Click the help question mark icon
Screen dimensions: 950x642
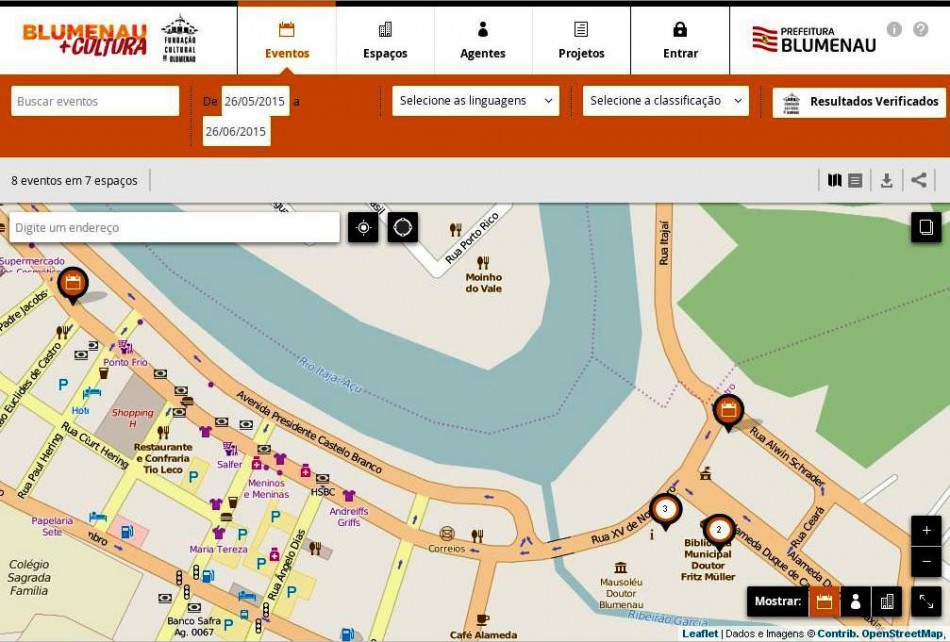pyautogui.click(x=920, y=29)
